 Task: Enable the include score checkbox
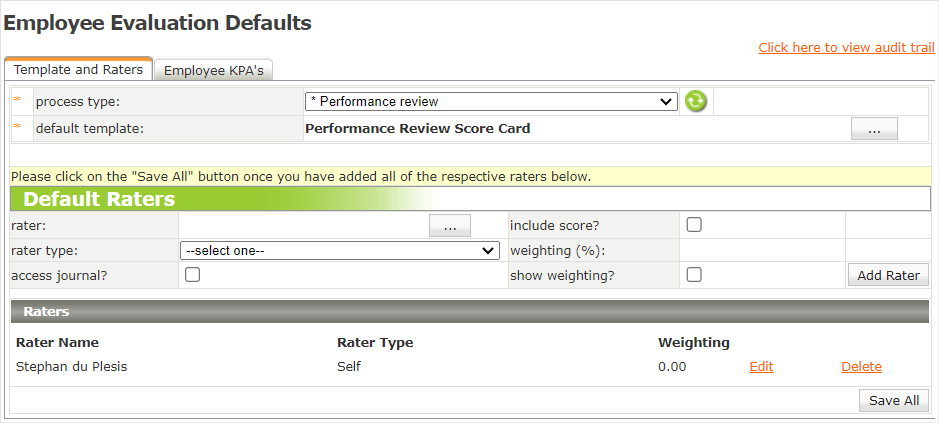click(694, 225)
